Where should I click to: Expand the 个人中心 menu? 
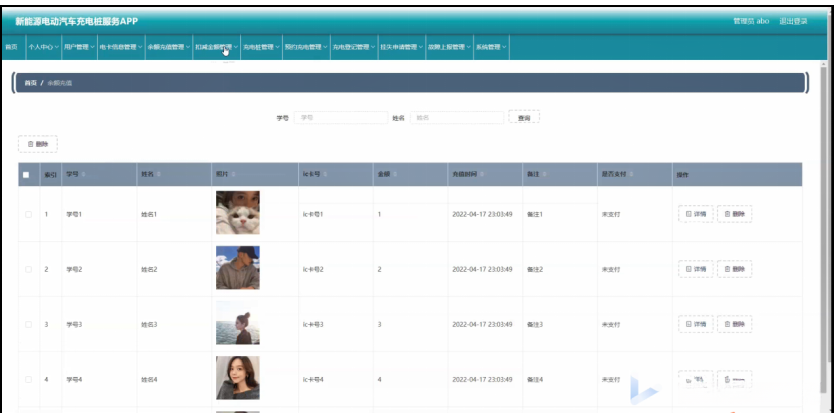43,47
